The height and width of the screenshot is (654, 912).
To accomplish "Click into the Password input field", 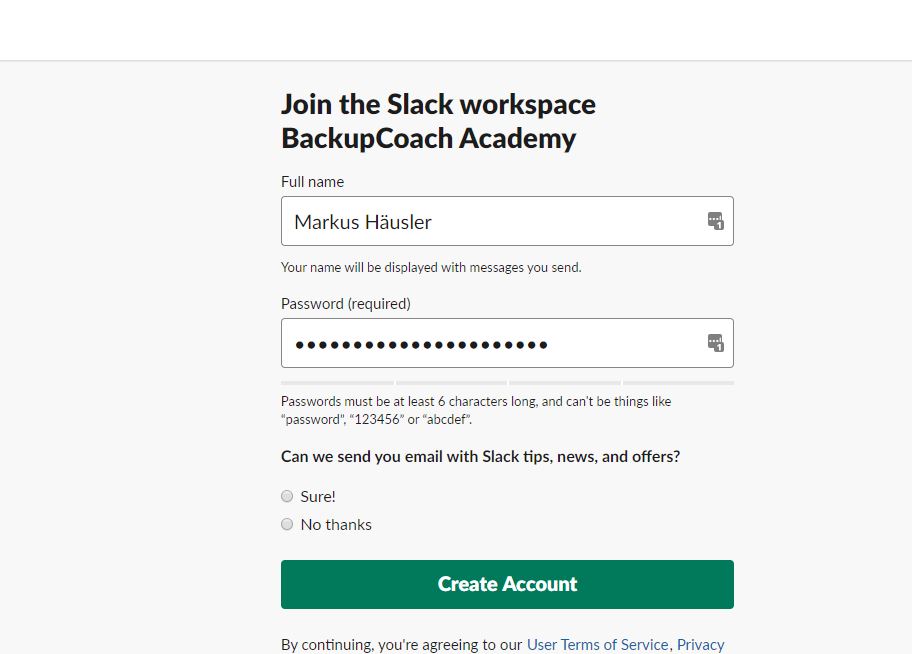I will coord(490,343).
